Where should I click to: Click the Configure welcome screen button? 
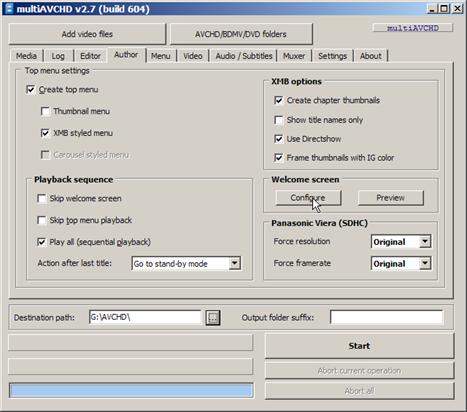point(308,198)
